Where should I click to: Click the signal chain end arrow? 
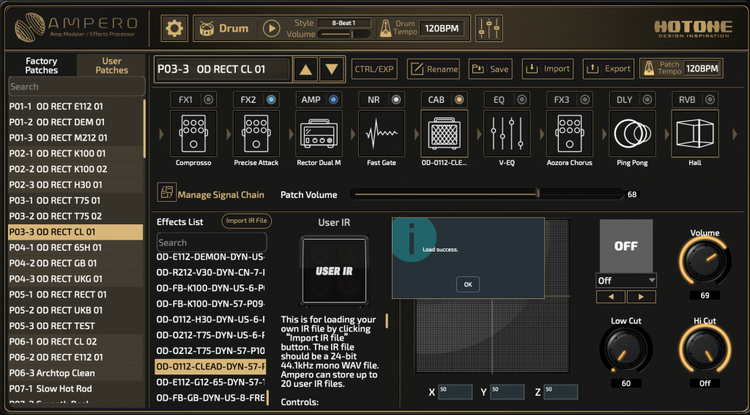(735, 135)
